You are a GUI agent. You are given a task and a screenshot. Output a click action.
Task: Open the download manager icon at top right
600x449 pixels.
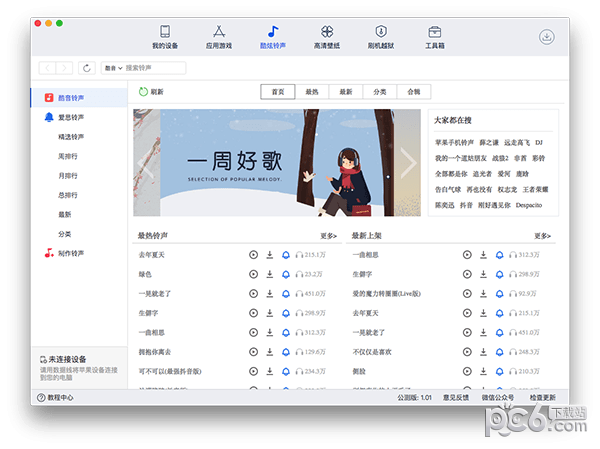tap(547, 37)
